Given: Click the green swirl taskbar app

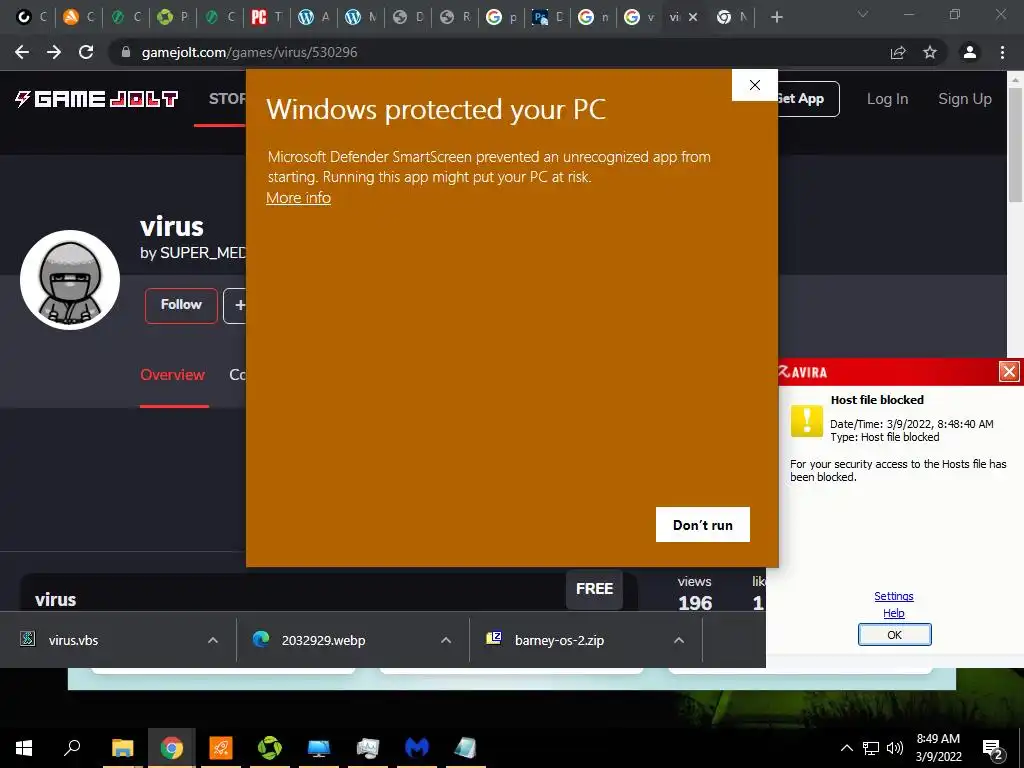Looking at the screenshot, I should click(270, 748).
